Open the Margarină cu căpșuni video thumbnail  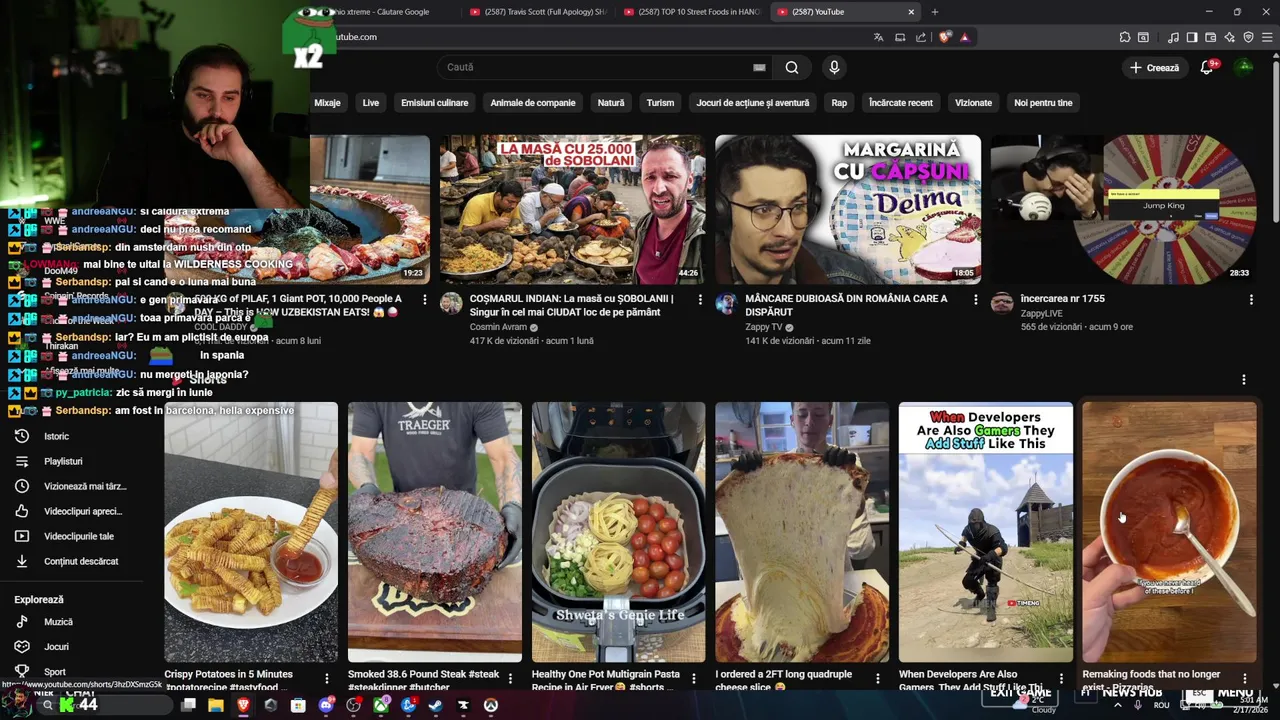point(848,209)
